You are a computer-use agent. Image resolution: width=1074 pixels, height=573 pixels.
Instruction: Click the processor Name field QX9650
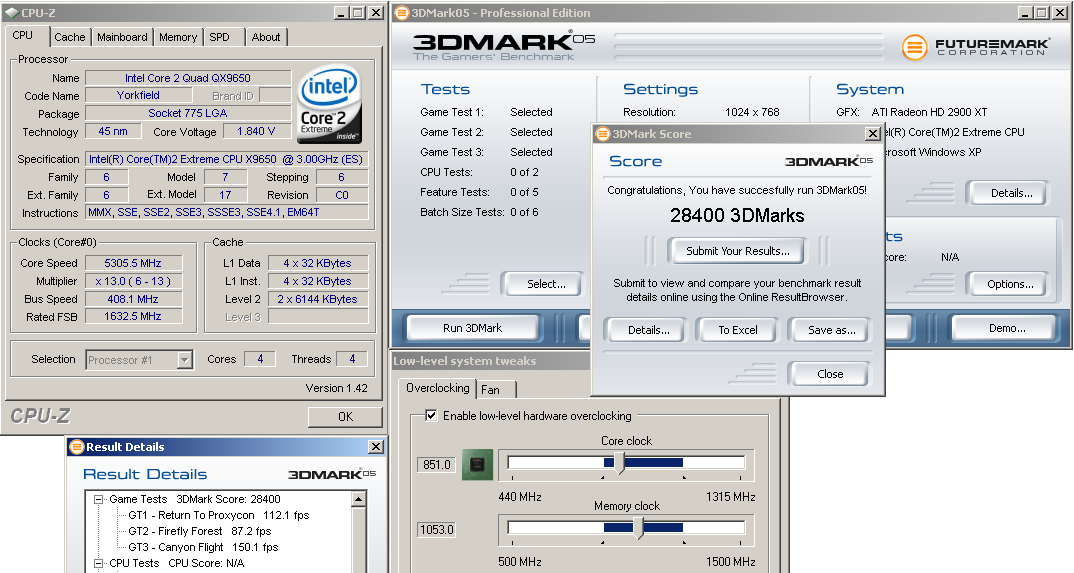(x=188, y=78)
